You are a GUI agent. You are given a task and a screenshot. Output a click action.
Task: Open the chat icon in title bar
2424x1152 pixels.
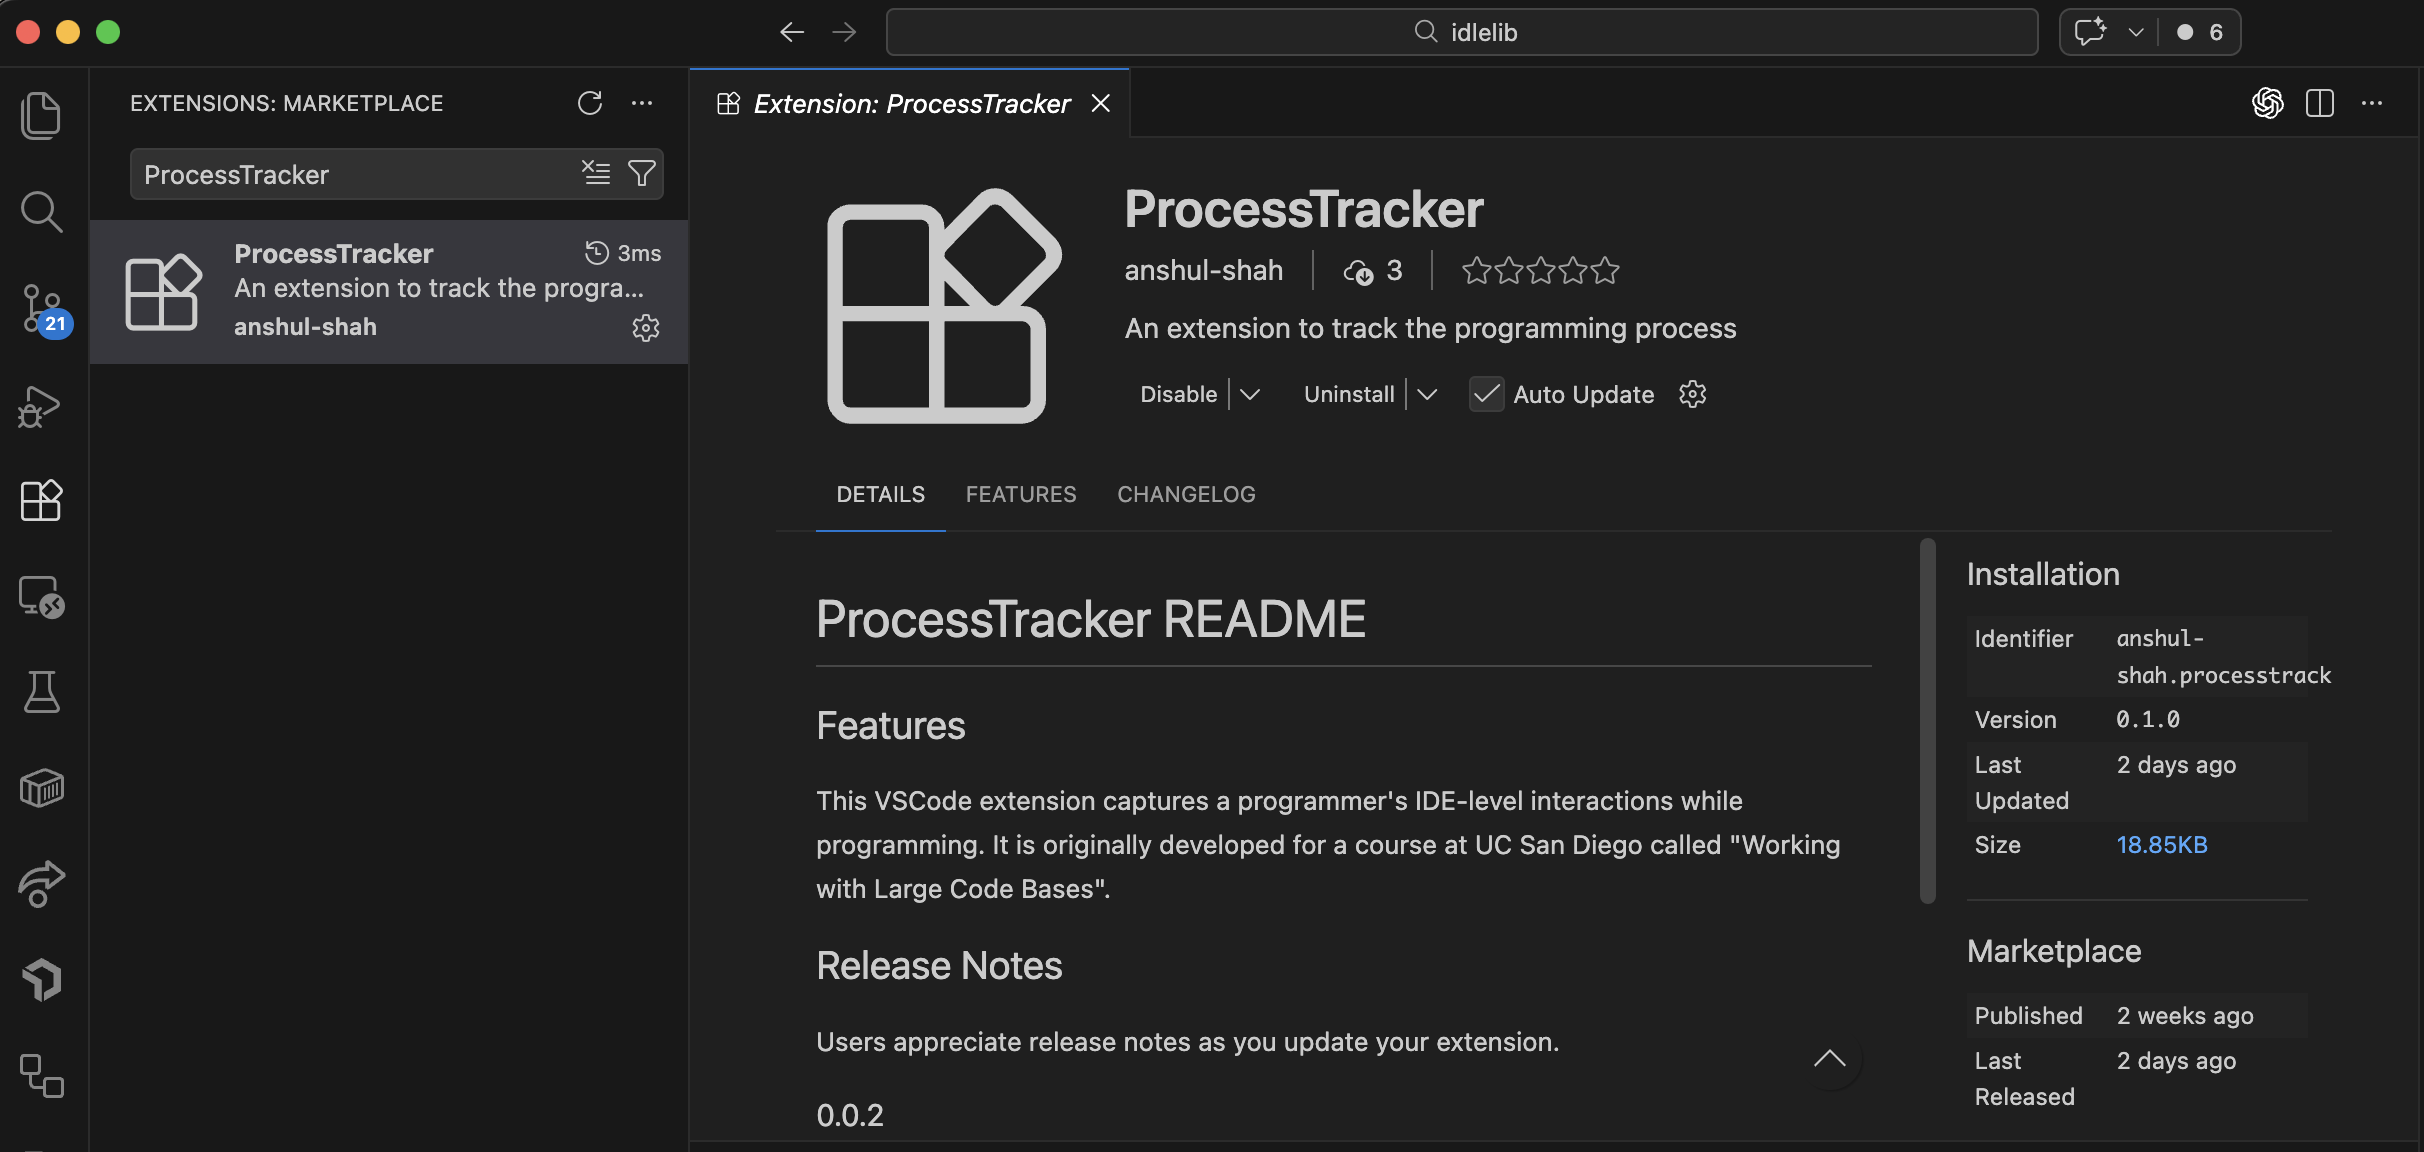point(2090,32)
